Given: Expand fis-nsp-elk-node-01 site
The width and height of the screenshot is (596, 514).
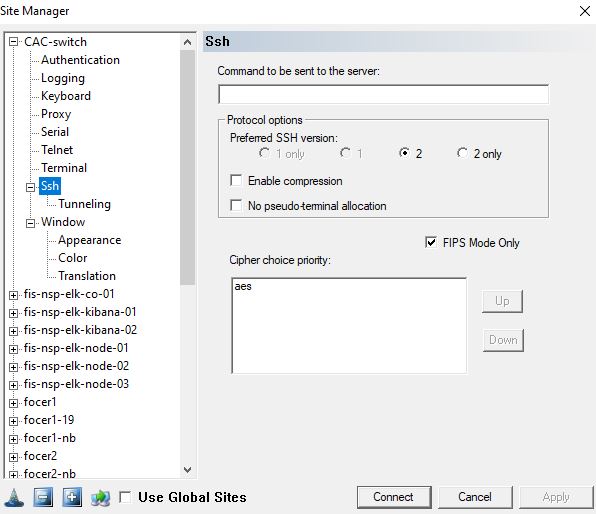Looking at the screenshot, I should pos(13,349).
